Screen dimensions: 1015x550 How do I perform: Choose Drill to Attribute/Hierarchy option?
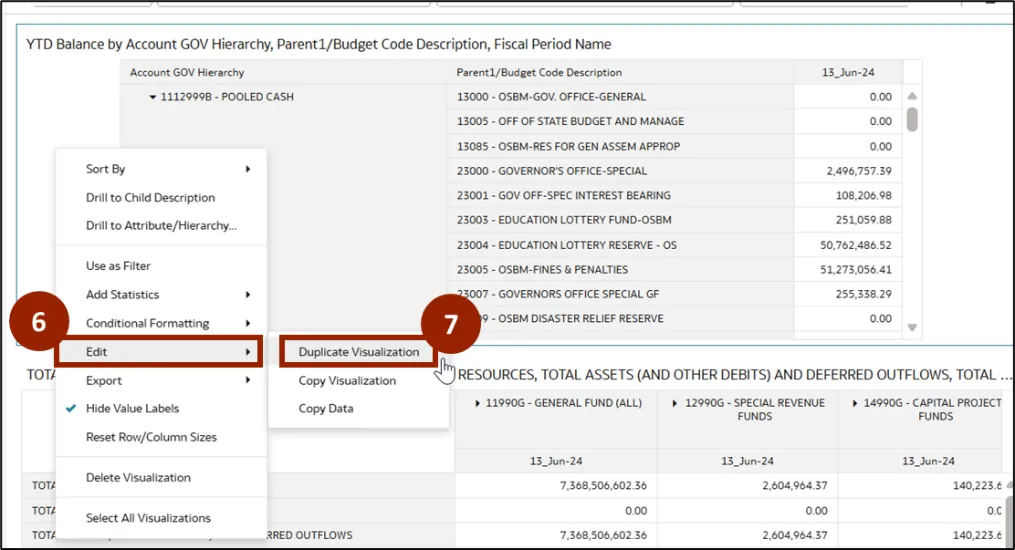[x=160, y=225]
